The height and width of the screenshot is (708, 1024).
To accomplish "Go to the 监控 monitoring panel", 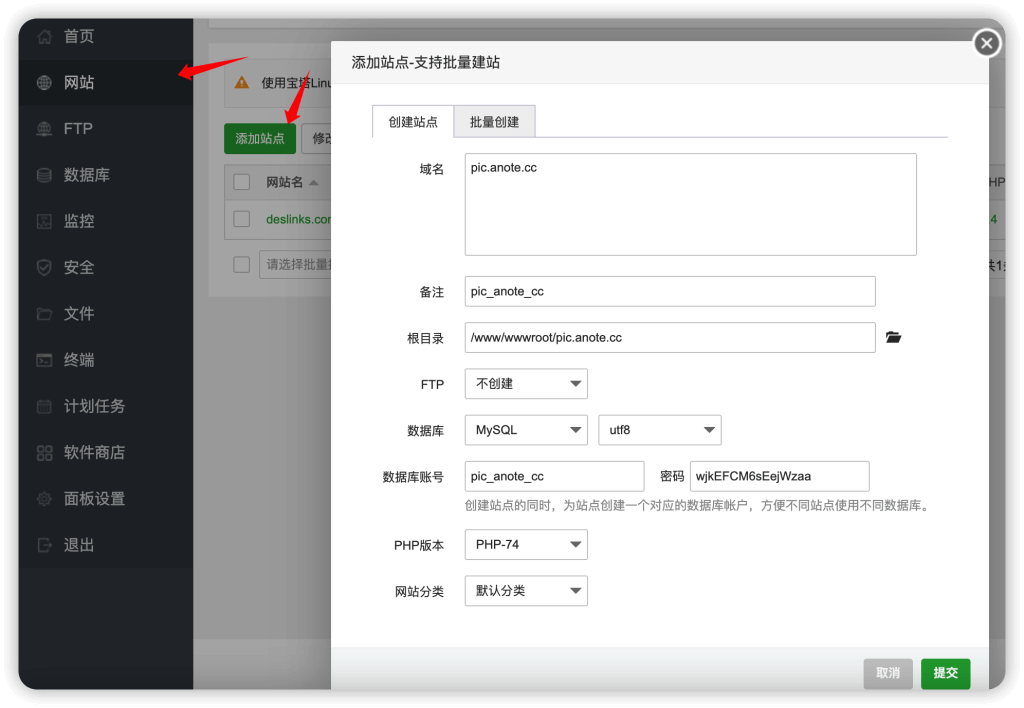I will [70, 221].
